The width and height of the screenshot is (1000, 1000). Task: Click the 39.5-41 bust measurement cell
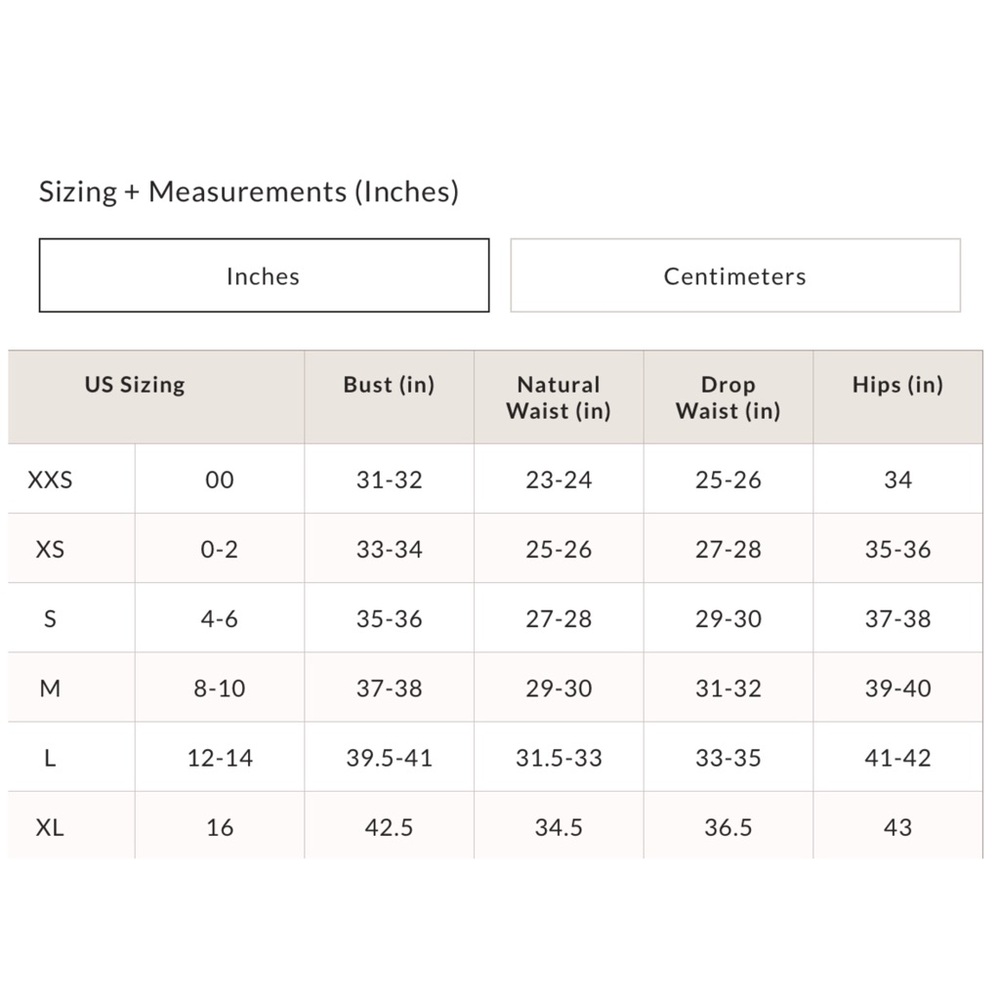click(389, 758)
